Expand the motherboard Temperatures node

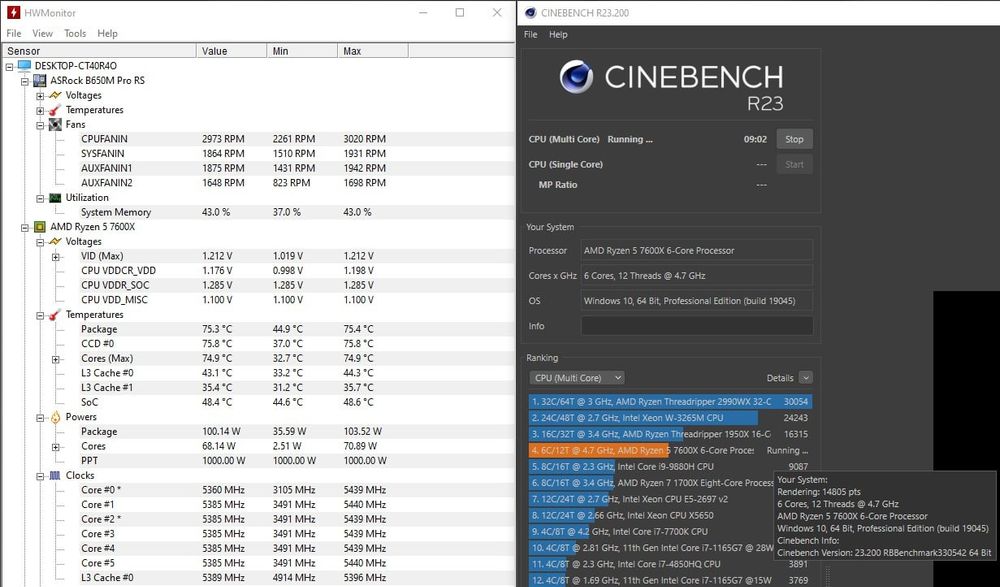pyautogui.click(x=40, y=110)
